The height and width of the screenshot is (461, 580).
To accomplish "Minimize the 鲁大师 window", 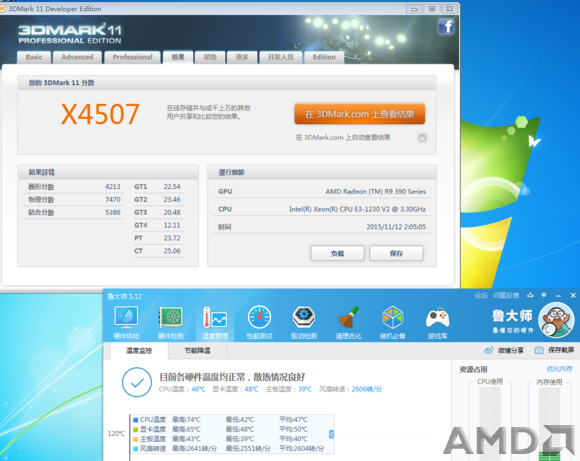I will (558, 296).
